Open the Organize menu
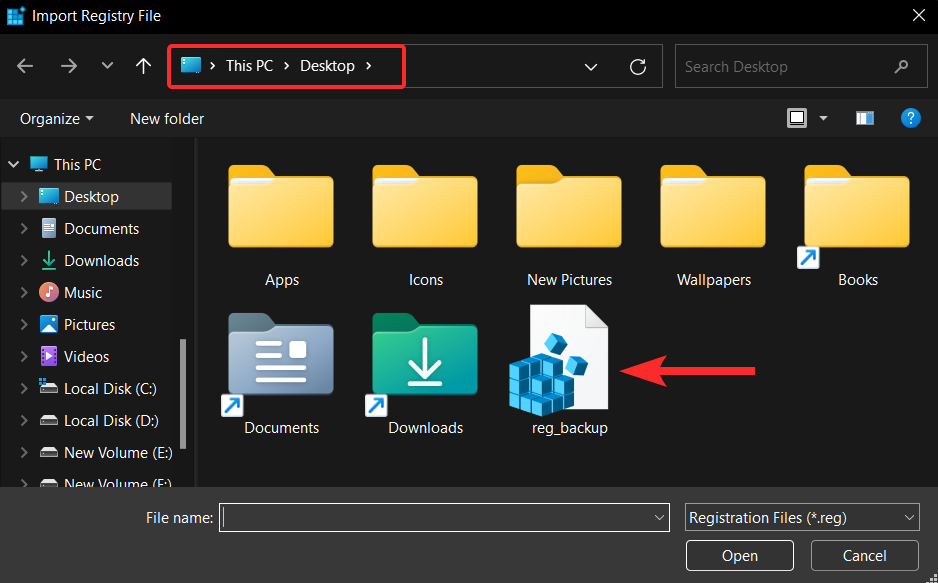Screen dimensions: 938x583 (x=56, y=118)
